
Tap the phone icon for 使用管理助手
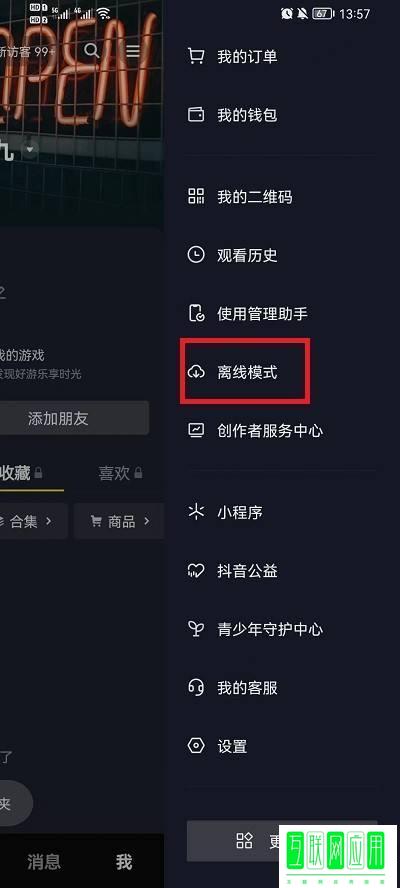pos(196,313)
